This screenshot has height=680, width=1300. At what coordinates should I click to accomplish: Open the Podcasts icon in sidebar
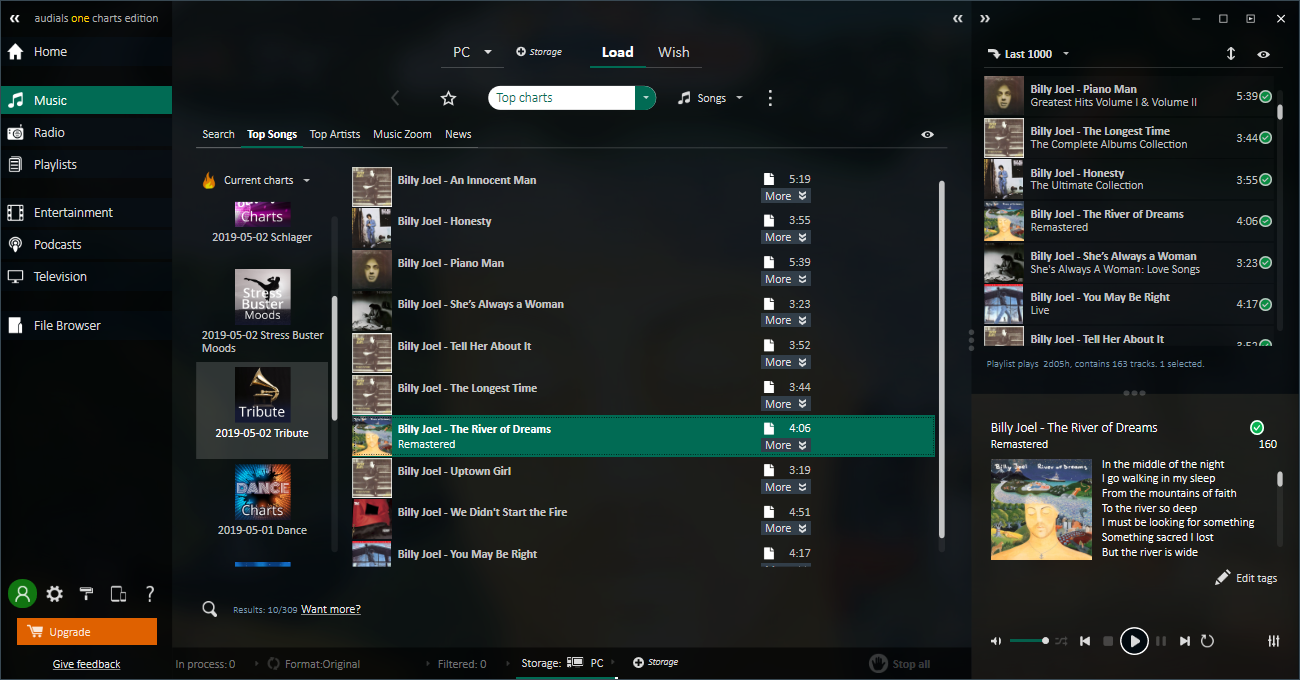(x=15, y=245)
